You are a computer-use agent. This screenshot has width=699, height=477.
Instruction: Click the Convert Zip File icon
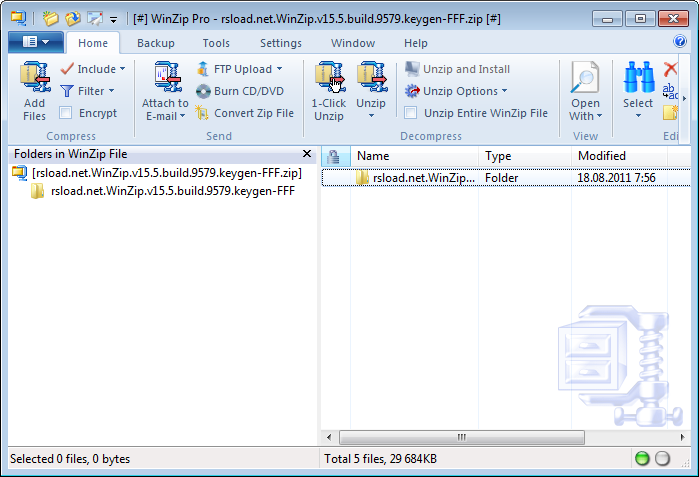202,113
